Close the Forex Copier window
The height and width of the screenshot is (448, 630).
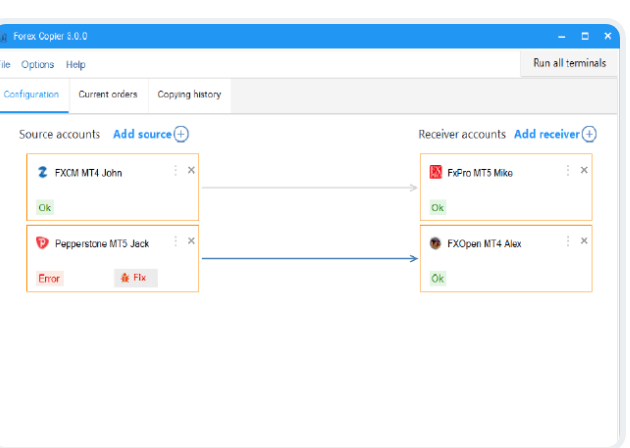[x=608, y=36]
